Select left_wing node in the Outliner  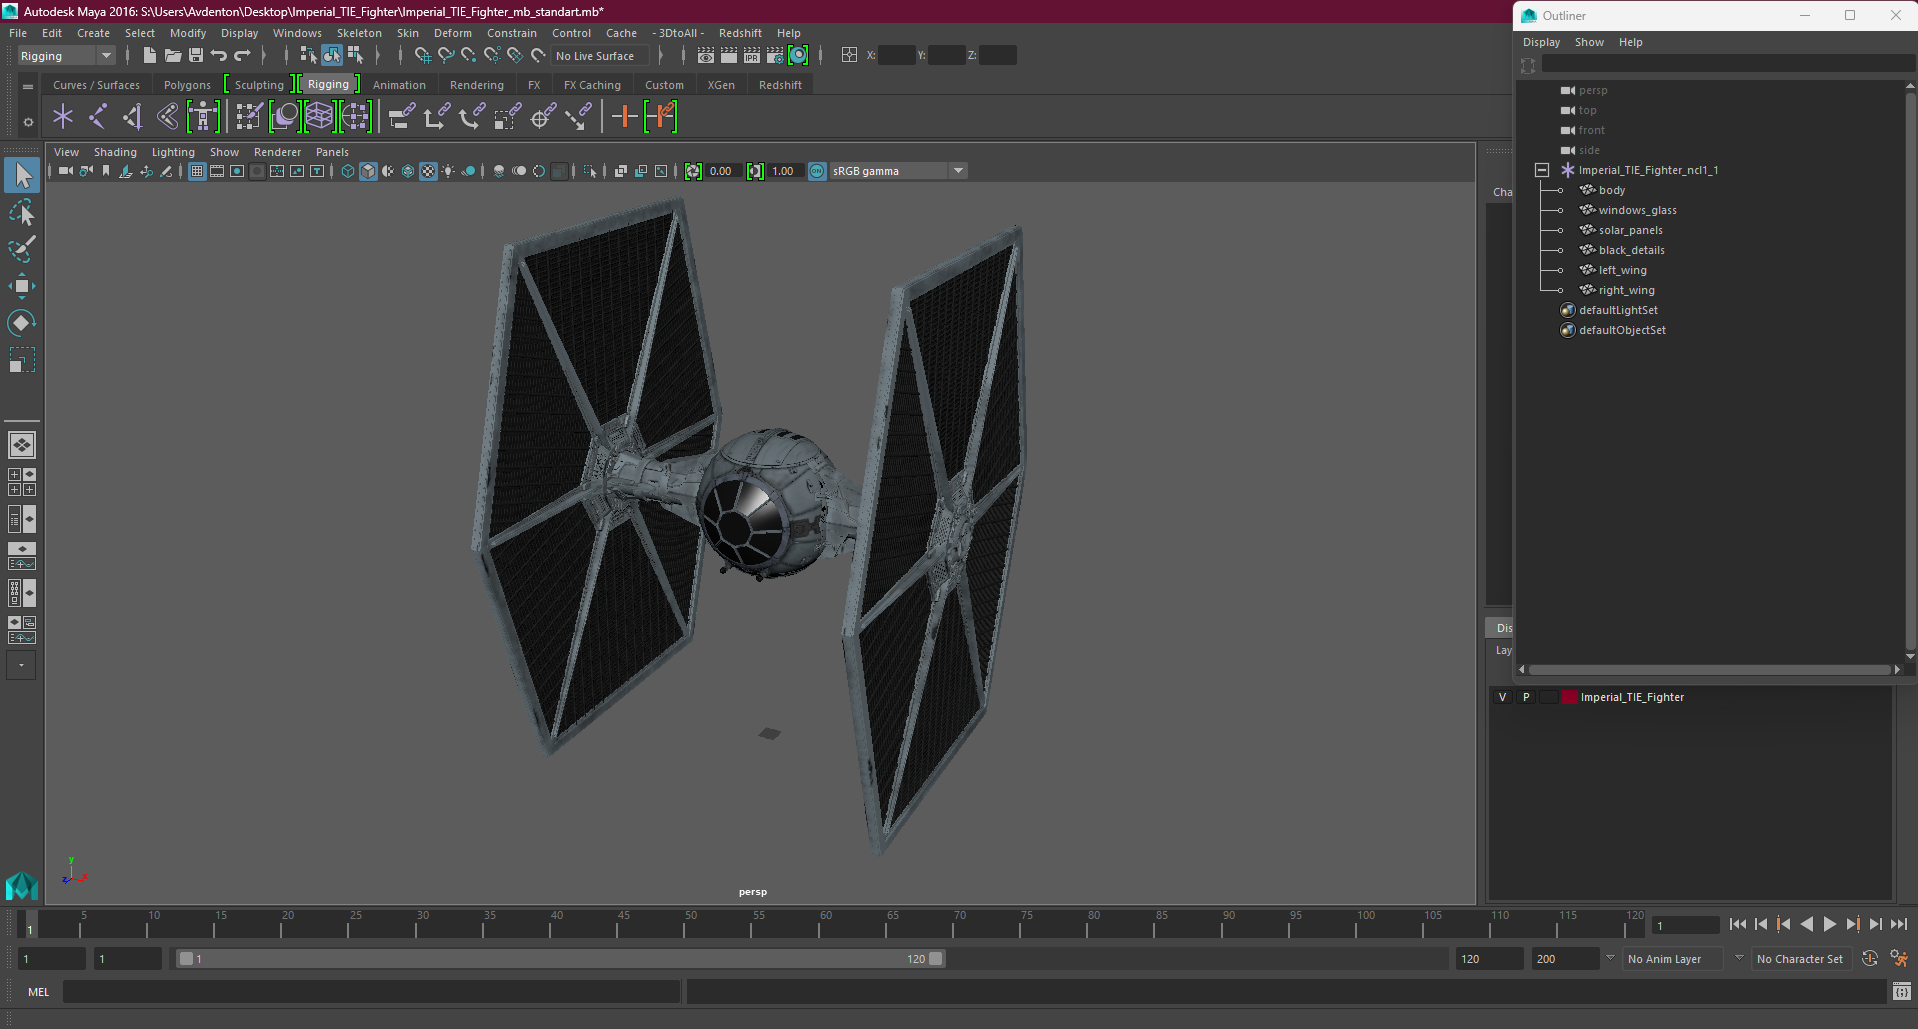coord(1622,270)
